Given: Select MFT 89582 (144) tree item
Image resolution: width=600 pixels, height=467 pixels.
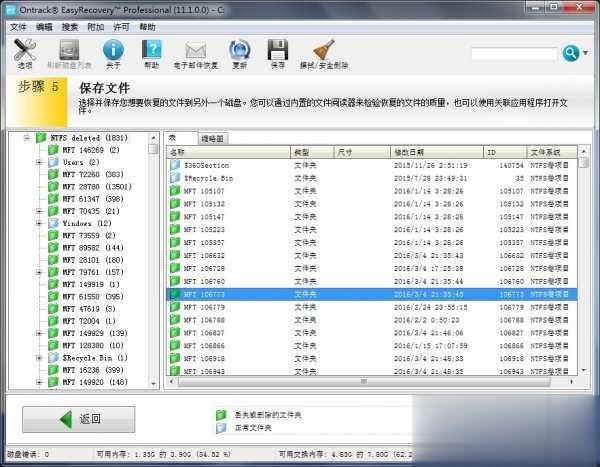Looking at the screenshot, I should point(93,248).
